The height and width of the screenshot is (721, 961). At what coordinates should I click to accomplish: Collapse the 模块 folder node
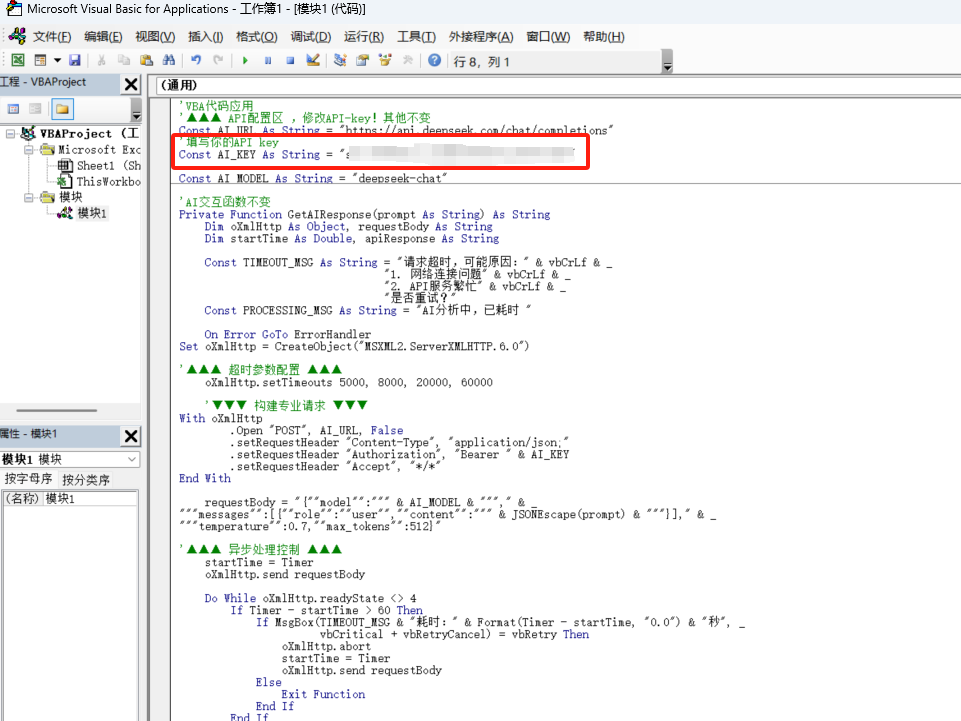29,197
